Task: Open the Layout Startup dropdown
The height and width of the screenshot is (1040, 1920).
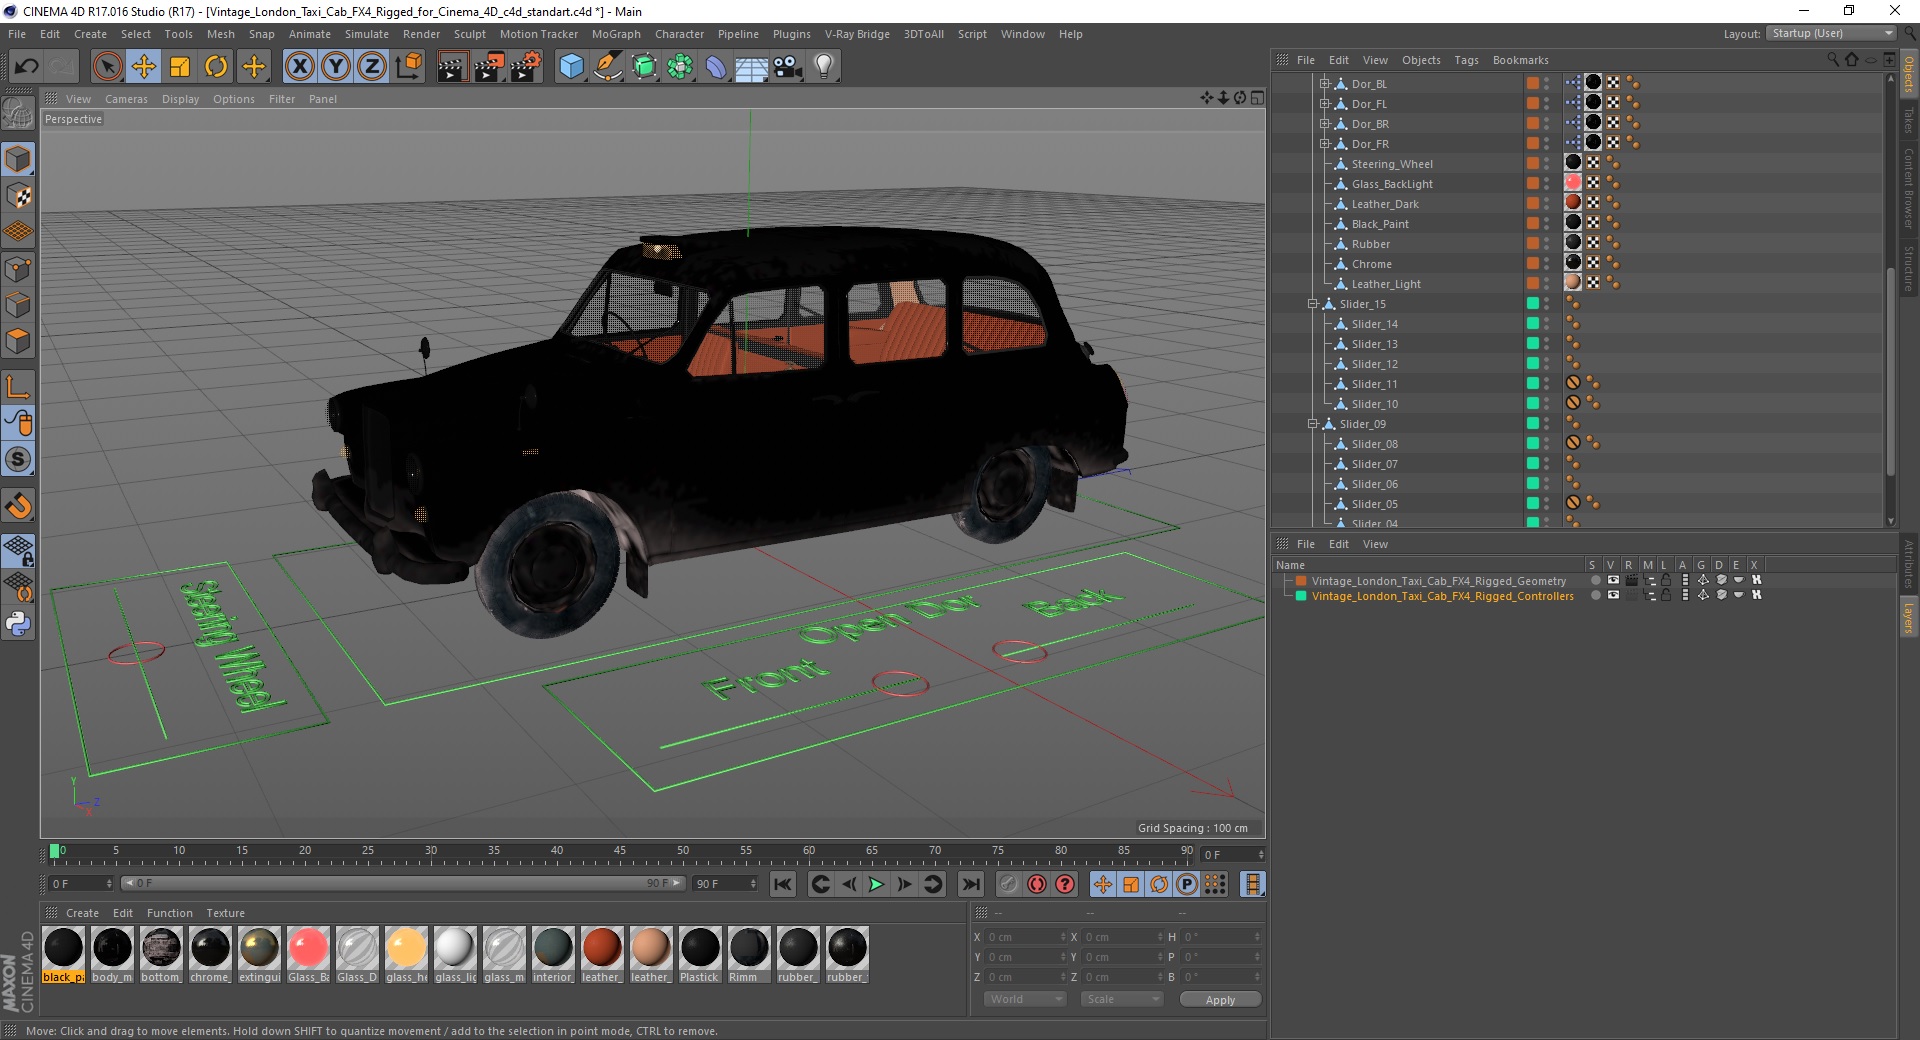Action: coord(1831,34)
